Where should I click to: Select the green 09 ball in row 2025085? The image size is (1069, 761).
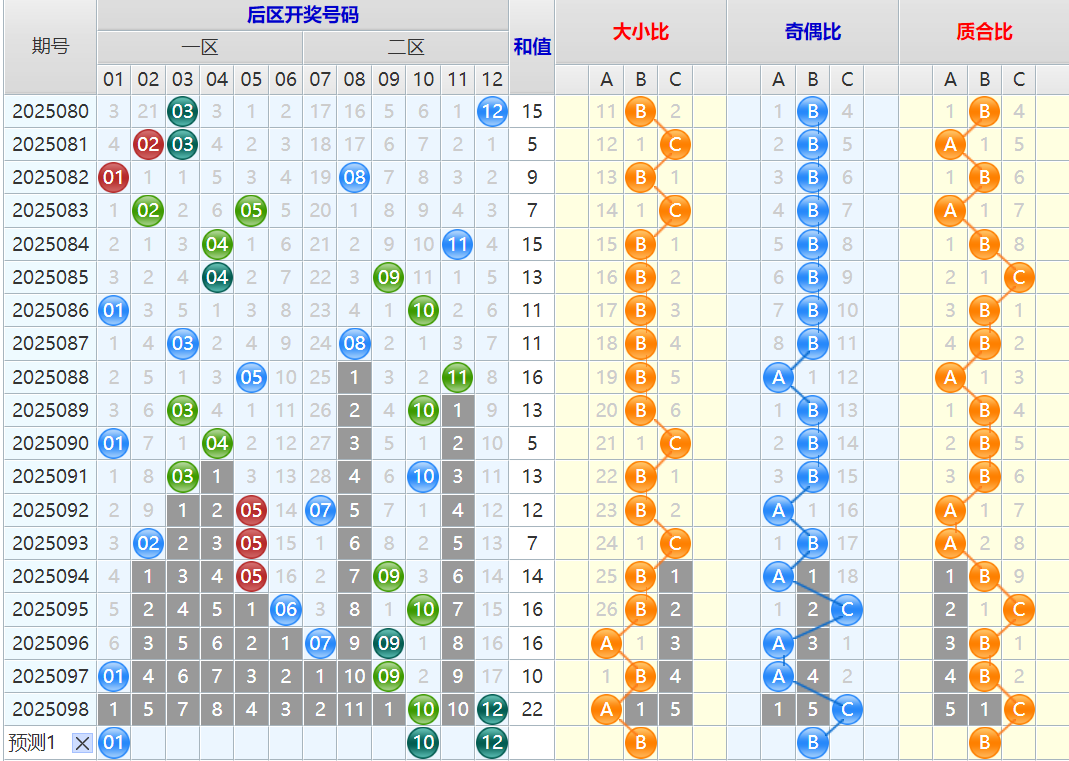click(389, 278)
